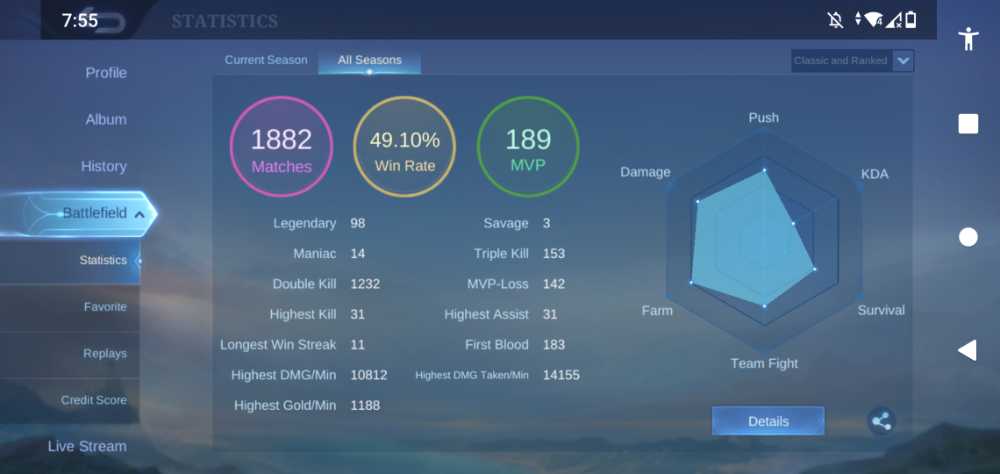Image resolution: width=1000 pixels, height=474 pixels.
Task: Tap the Savage count 3
Action: (x=547, y=223)
